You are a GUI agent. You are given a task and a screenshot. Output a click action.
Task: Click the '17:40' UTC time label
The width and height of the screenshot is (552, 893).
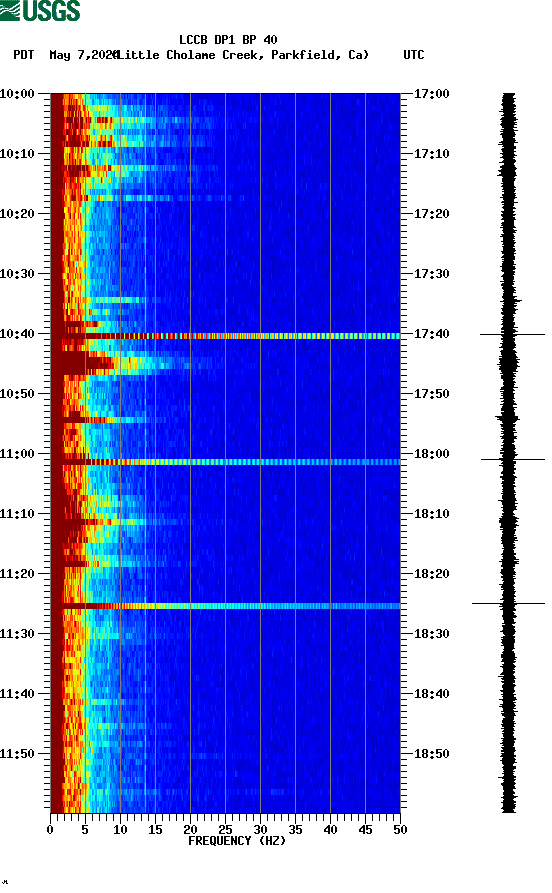click(432, 334)
